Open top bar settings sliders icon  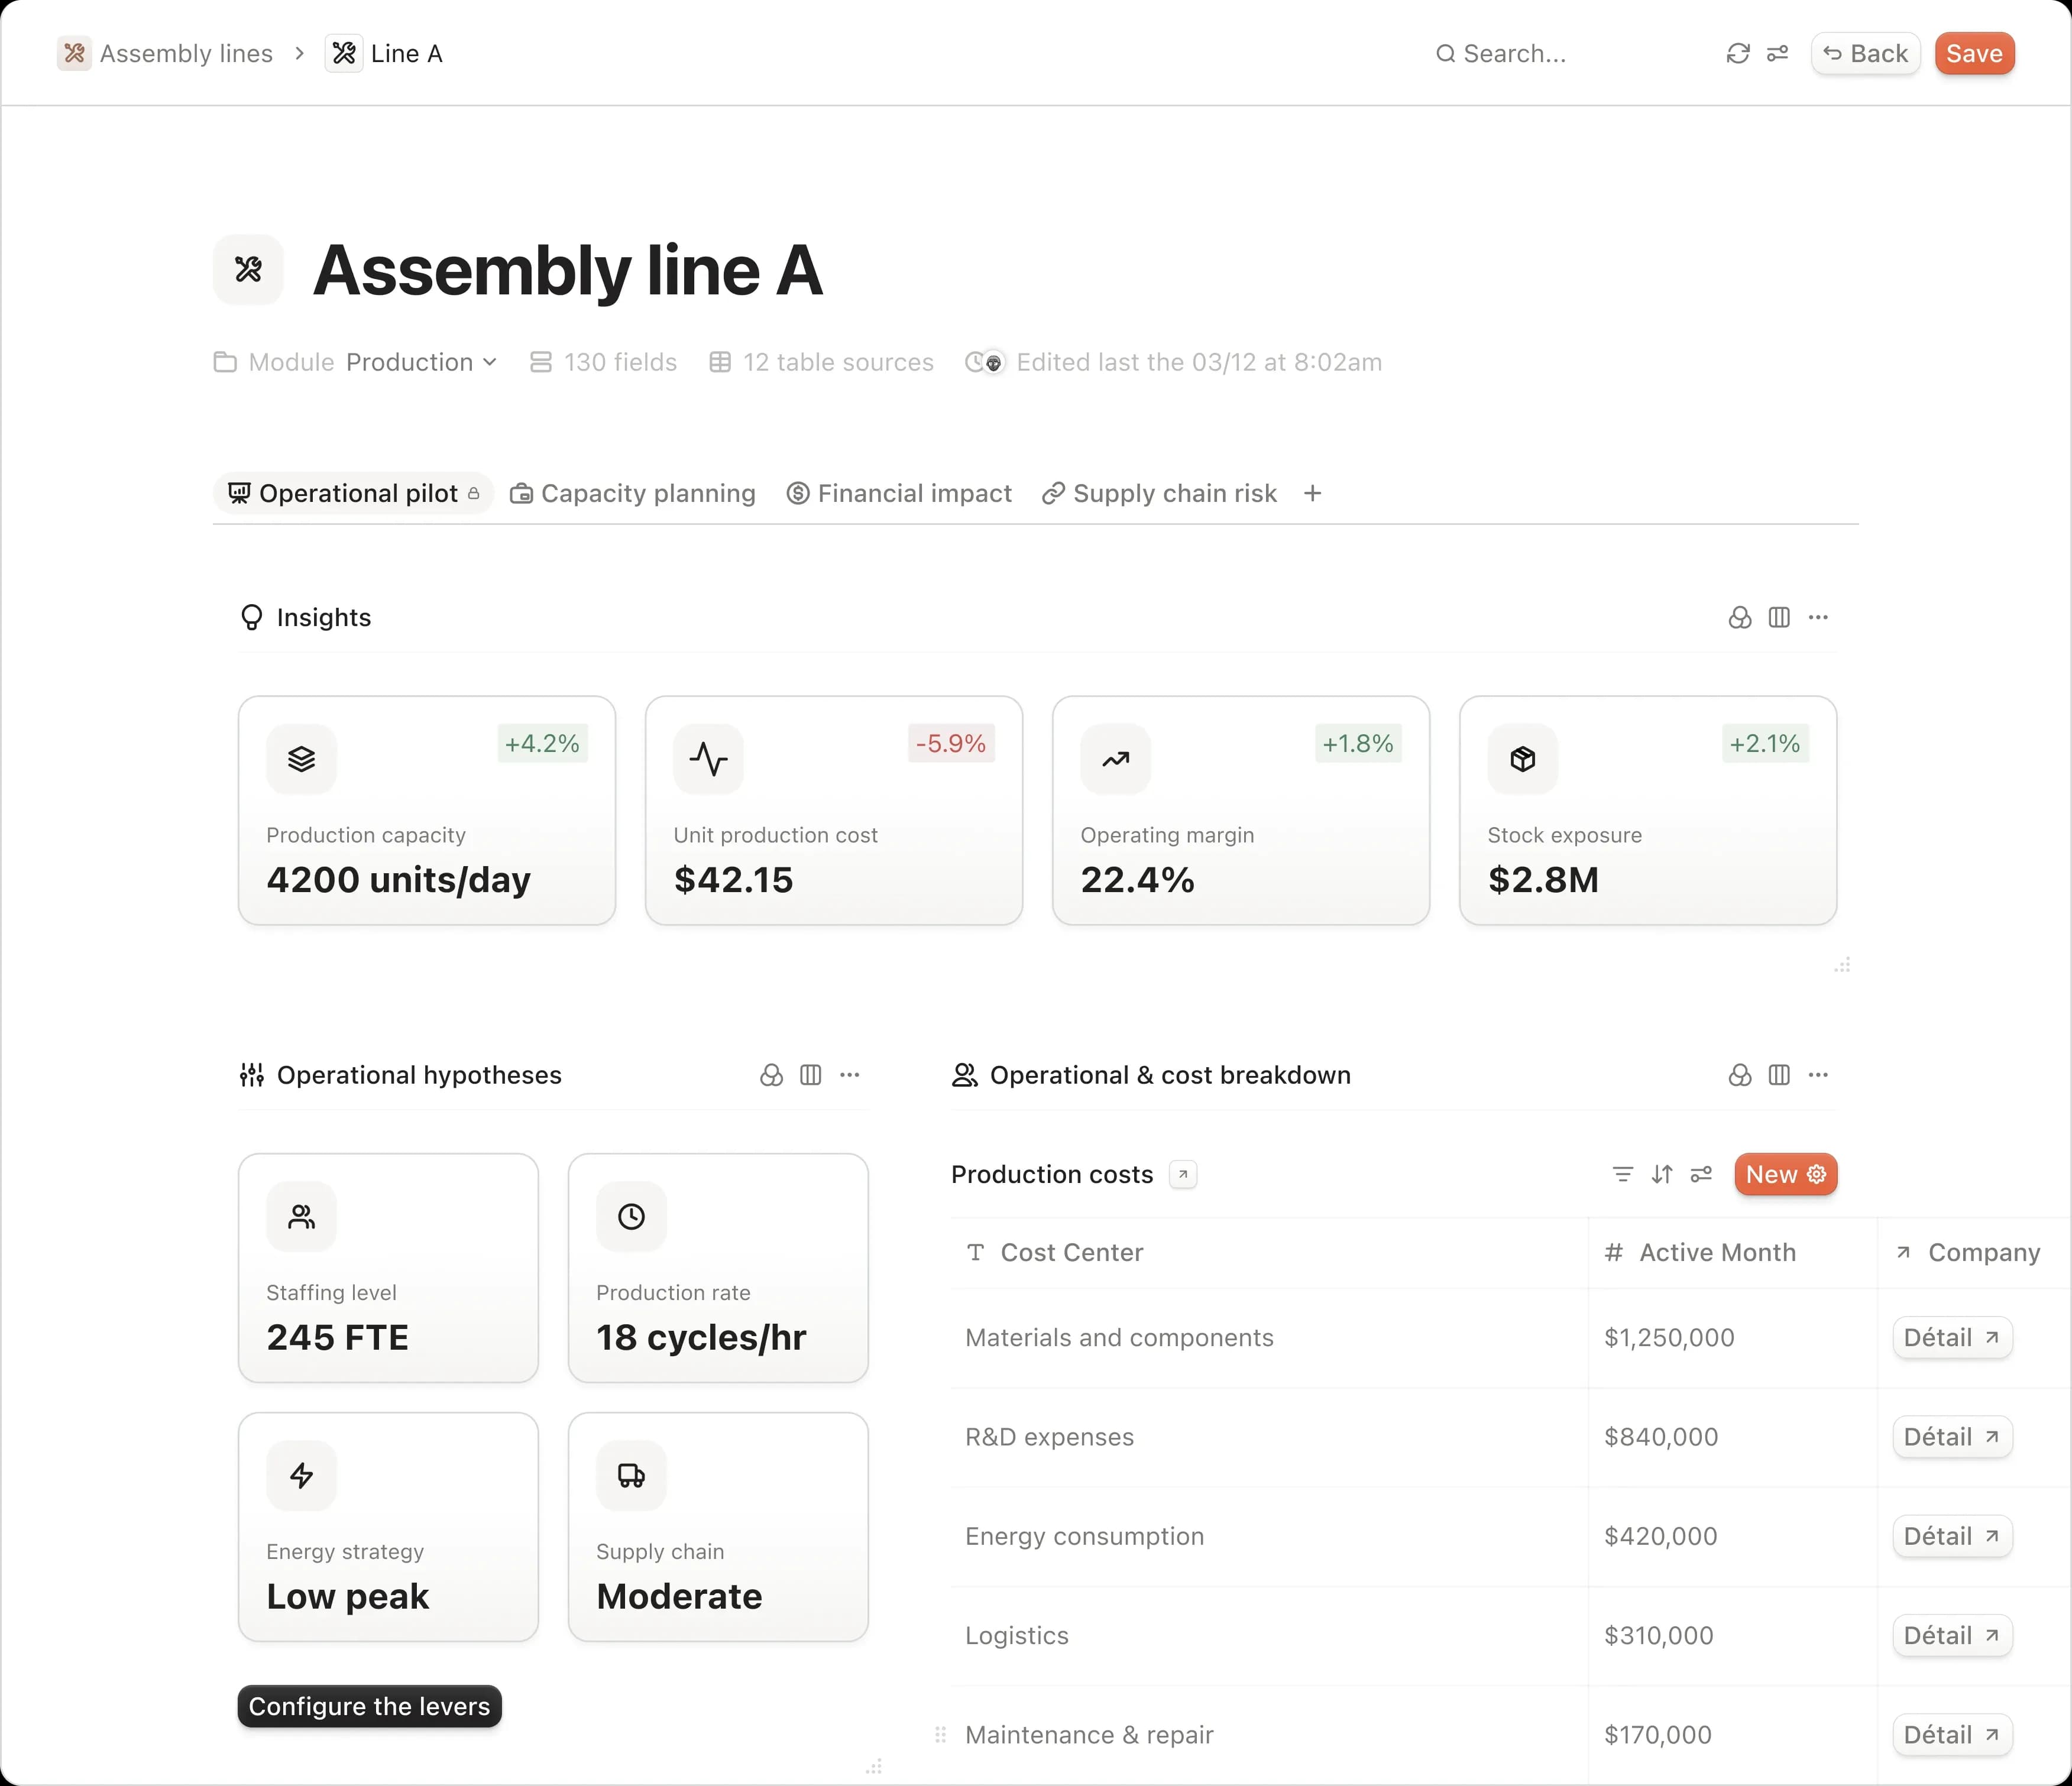click(1777, 53)
